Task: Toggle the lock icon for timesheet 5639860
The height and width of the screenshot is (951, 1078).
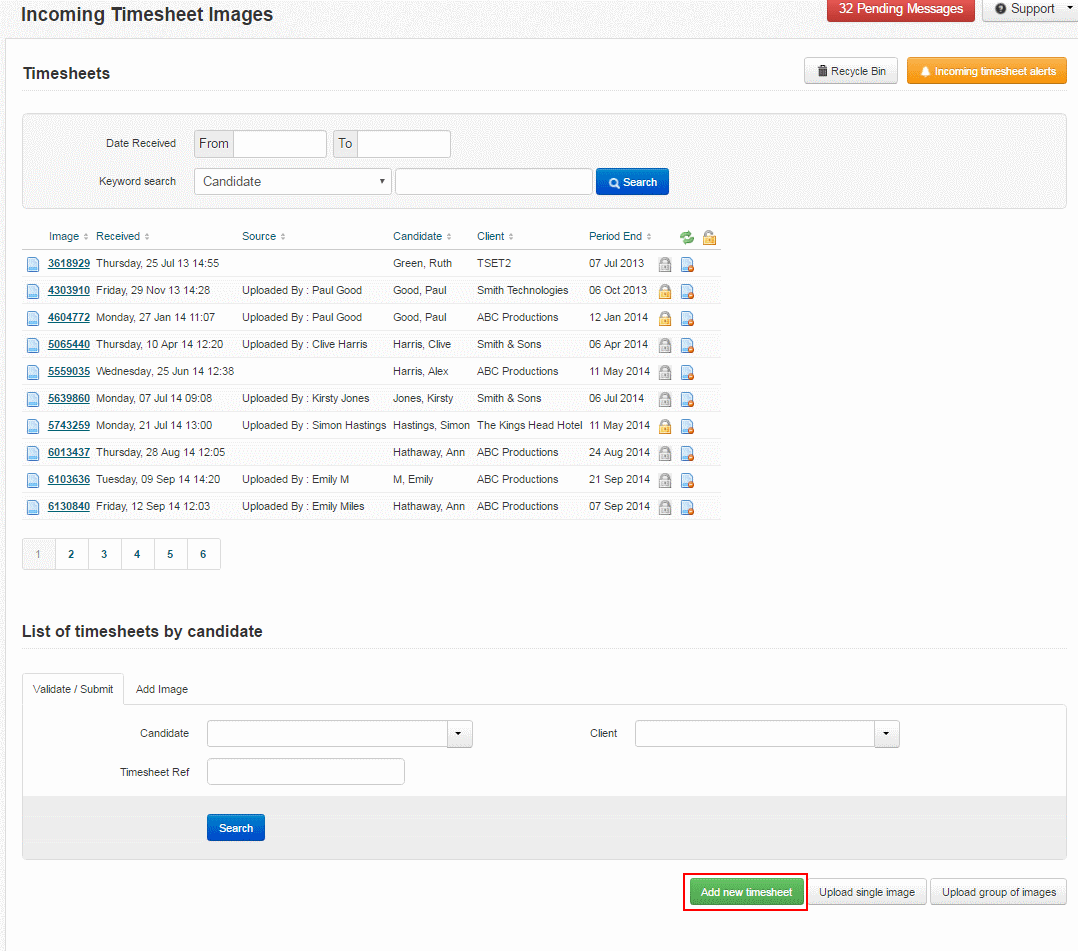Action: pos(665,399)
